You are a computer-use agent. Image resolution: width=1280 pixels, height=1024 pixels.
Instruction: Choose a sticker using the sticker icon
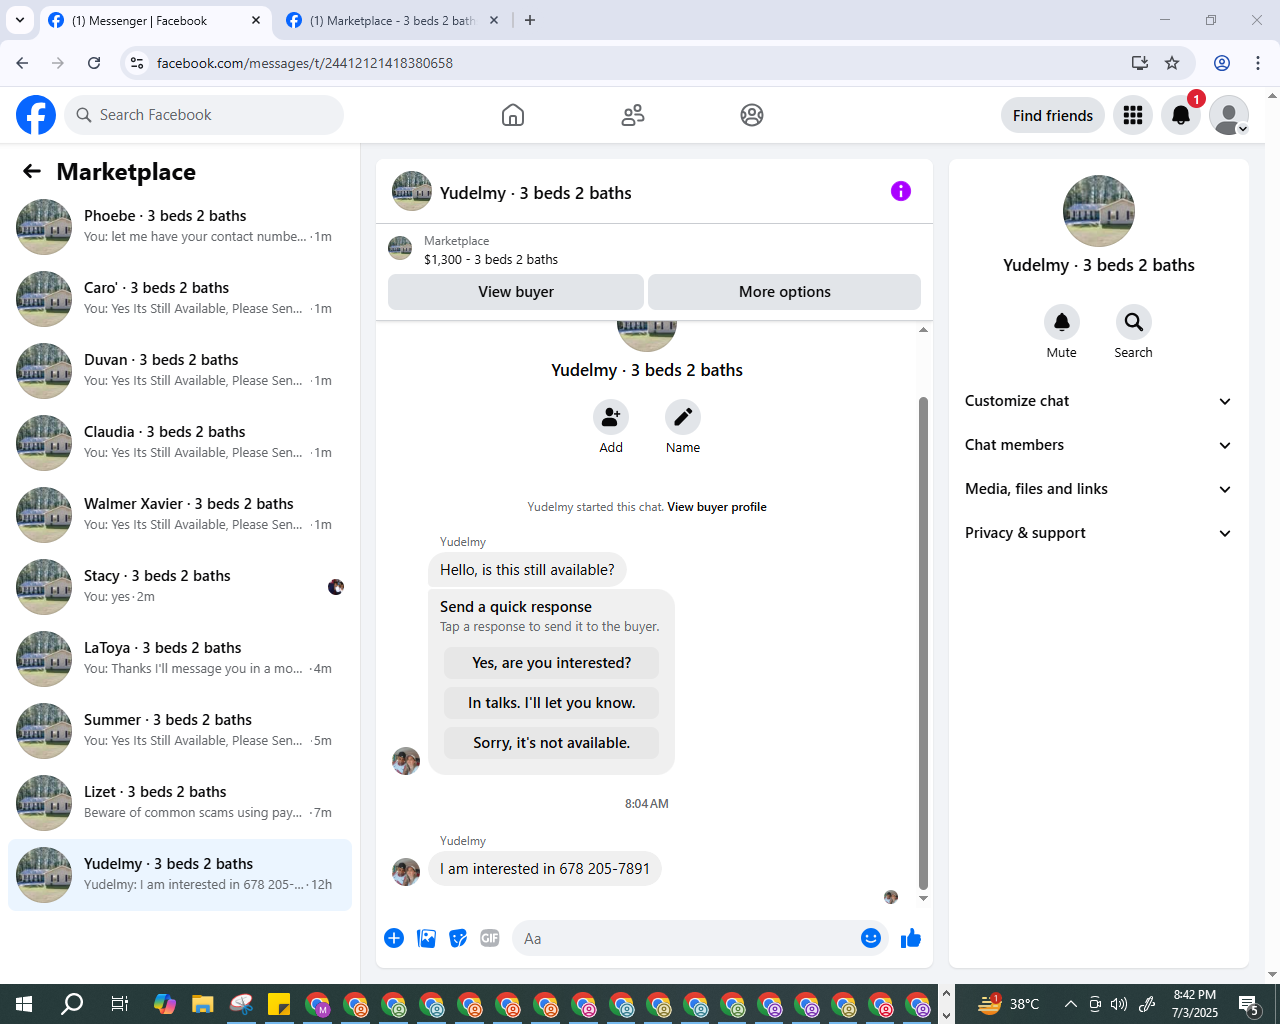pos(458,938)
